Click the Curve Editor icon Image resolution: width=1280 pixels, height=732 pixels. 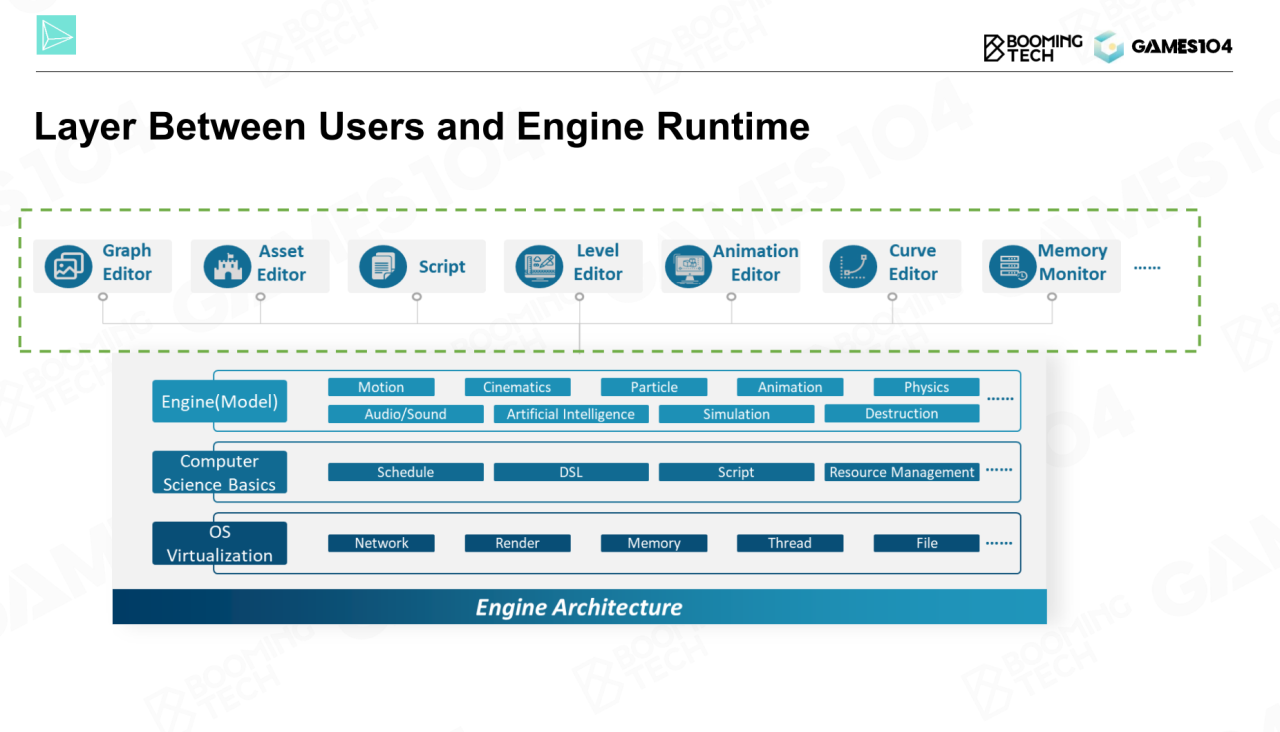click(853, 267)
